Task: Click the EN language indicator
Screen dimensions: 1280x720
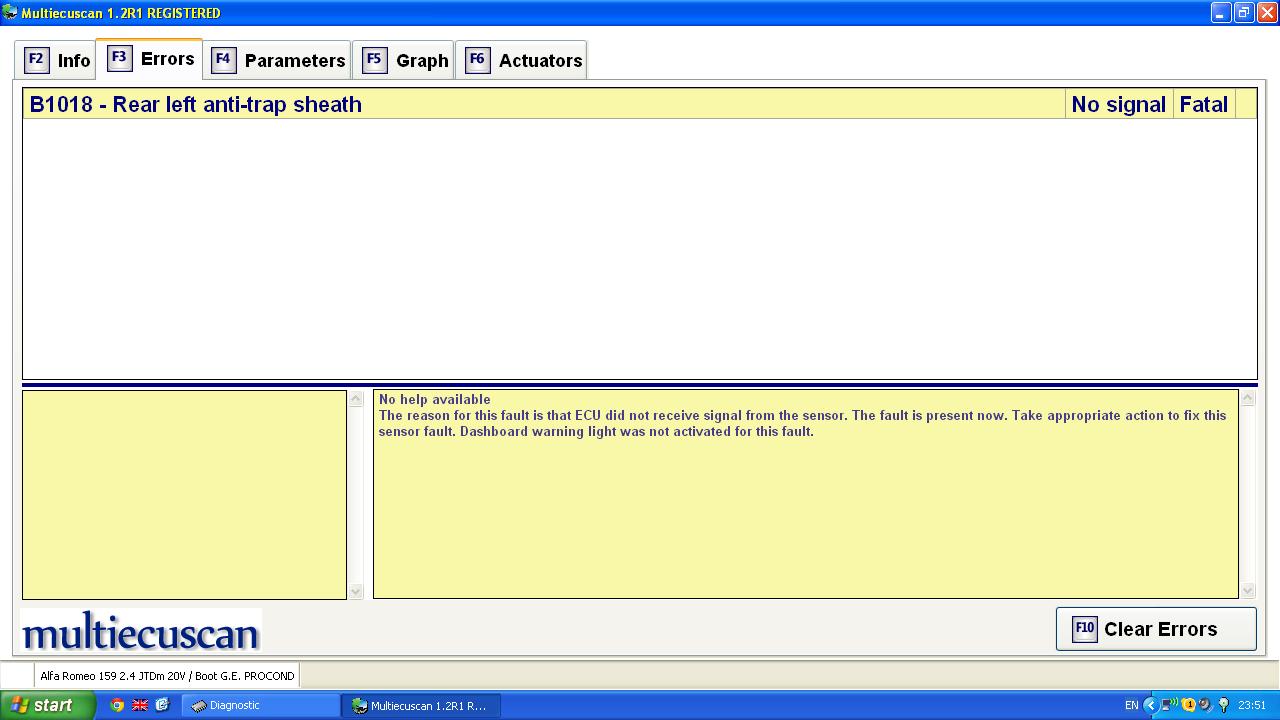Action: [x=1131, y=705]
